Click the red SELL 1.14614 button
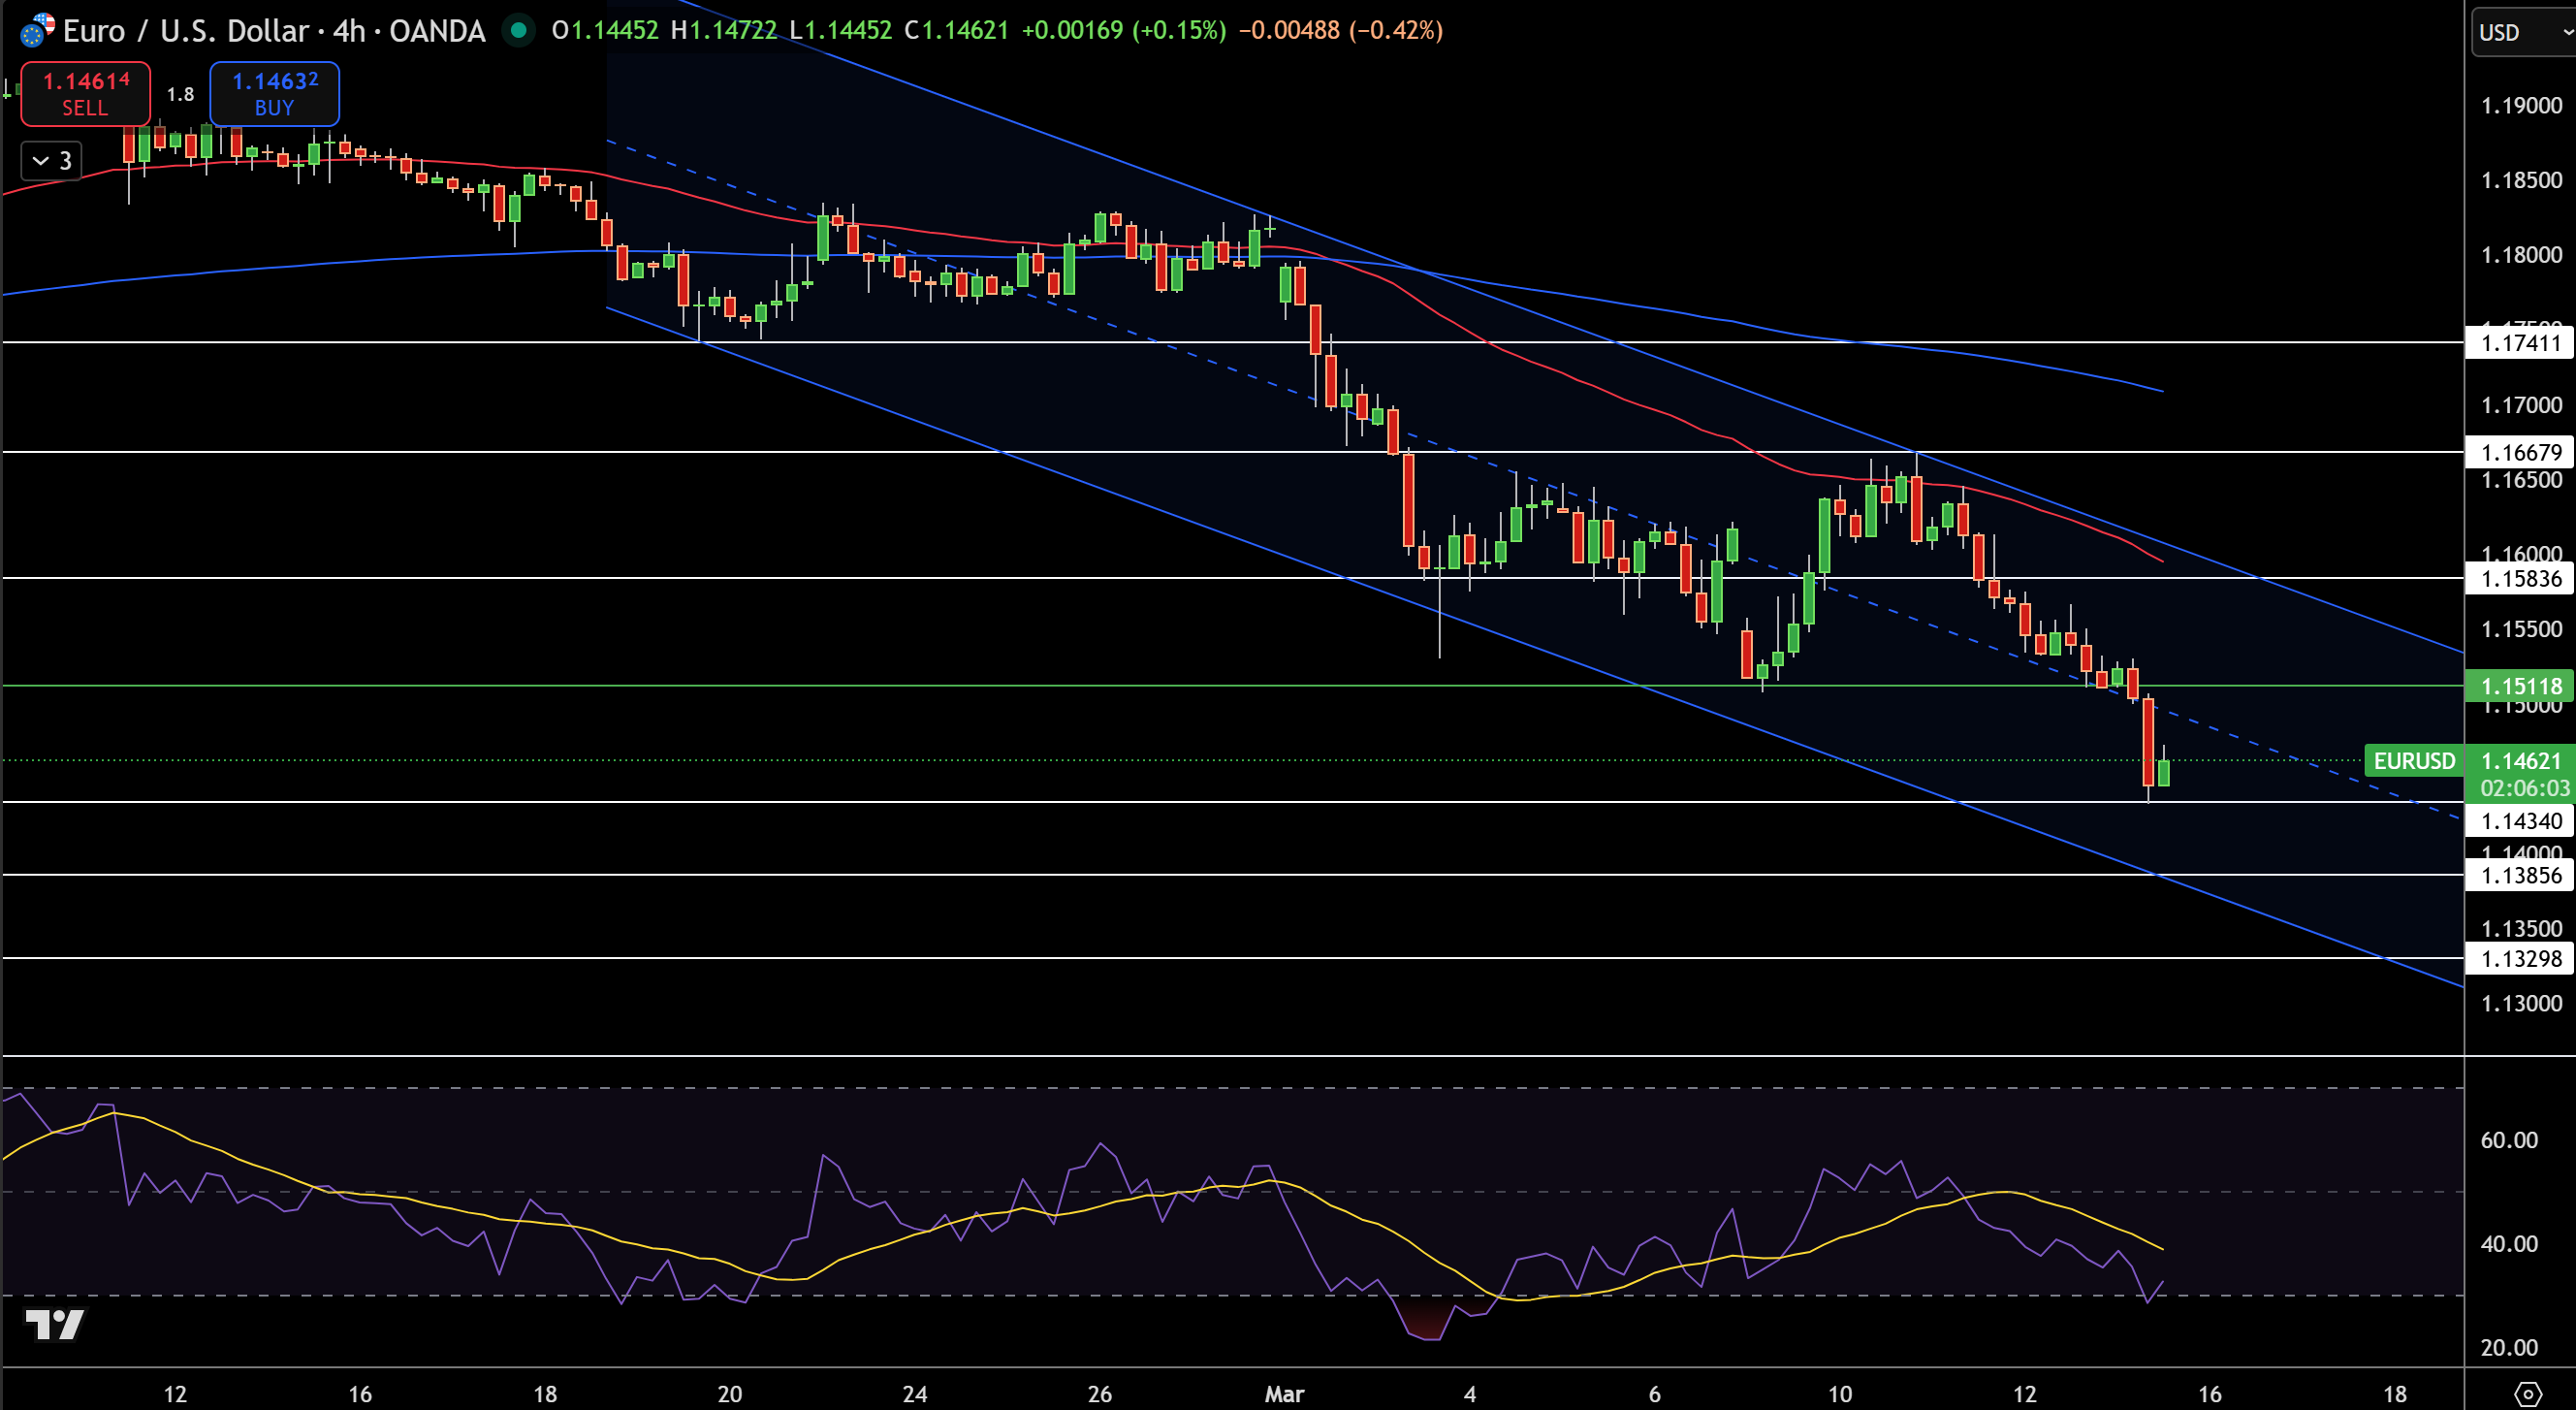The image size is (2576, 1410). 85,94
